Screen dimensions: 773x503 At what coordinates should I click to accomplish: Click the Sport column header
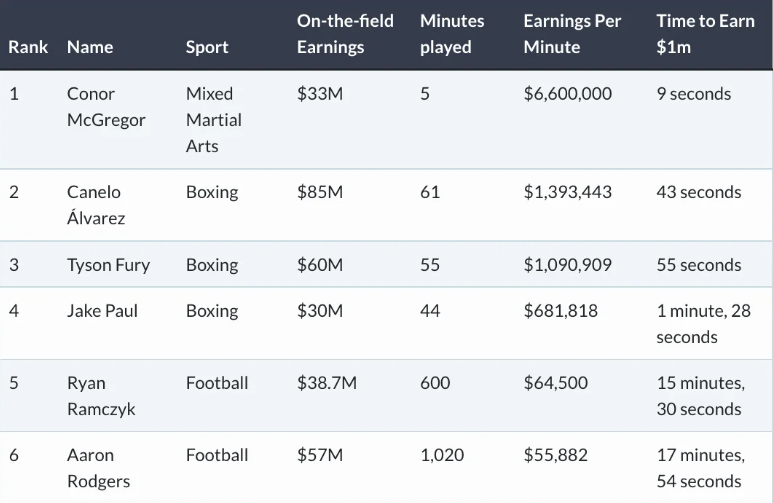click(207, 47)
